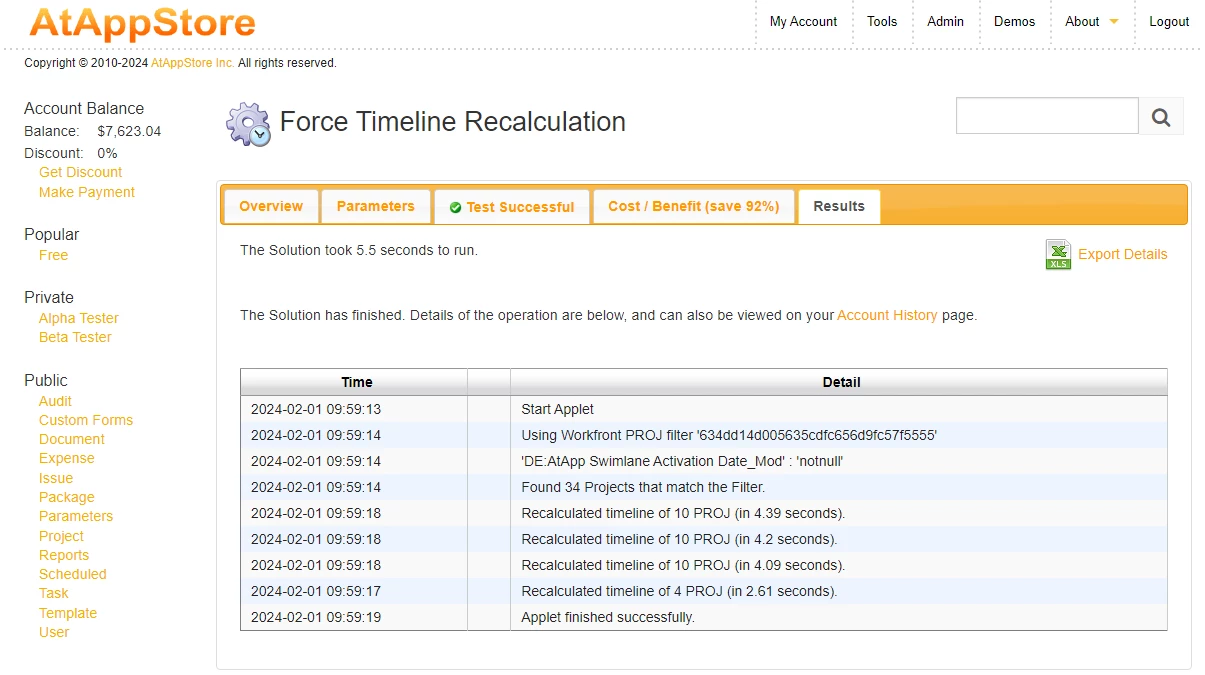
Task: Select the 'Recalculated timeline of 4 PROJ' row
Action: 704,591
